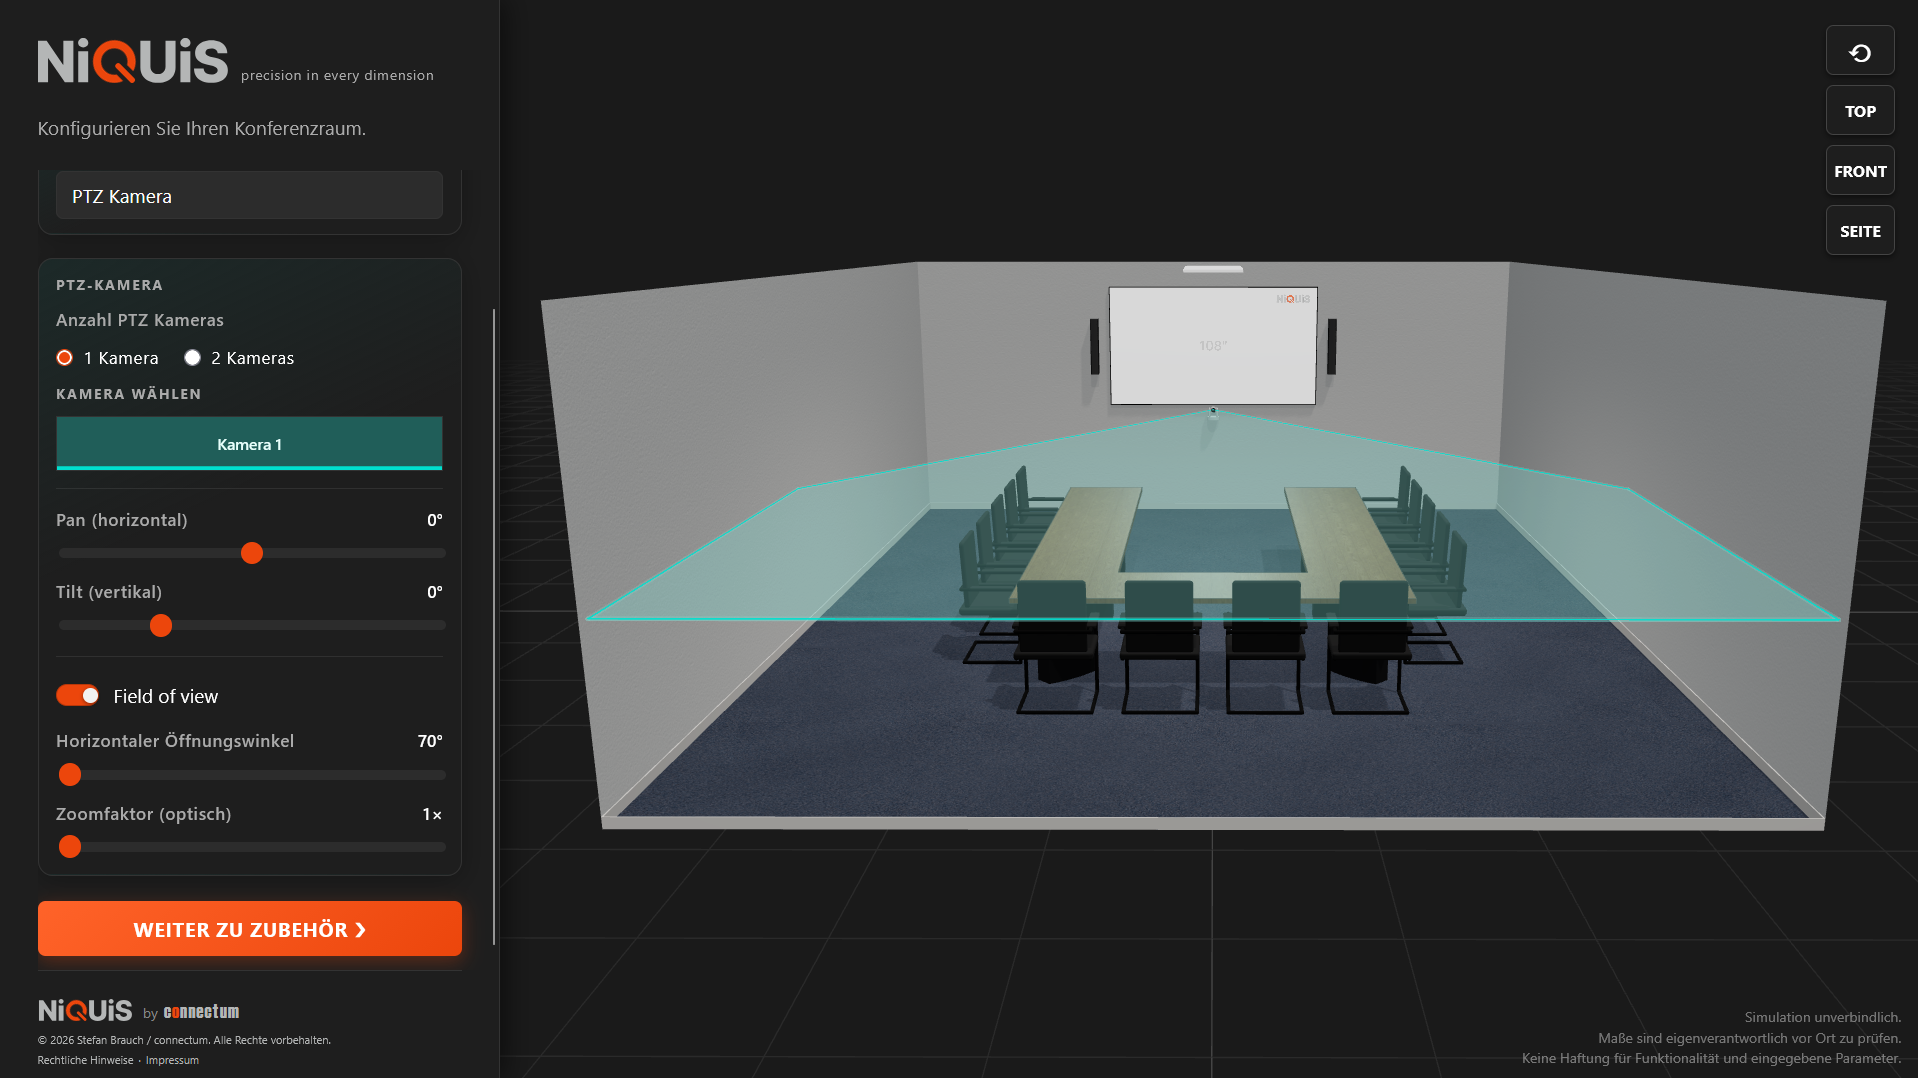
Task: Toggle the Field of view switch
Action: click(78, 696)
